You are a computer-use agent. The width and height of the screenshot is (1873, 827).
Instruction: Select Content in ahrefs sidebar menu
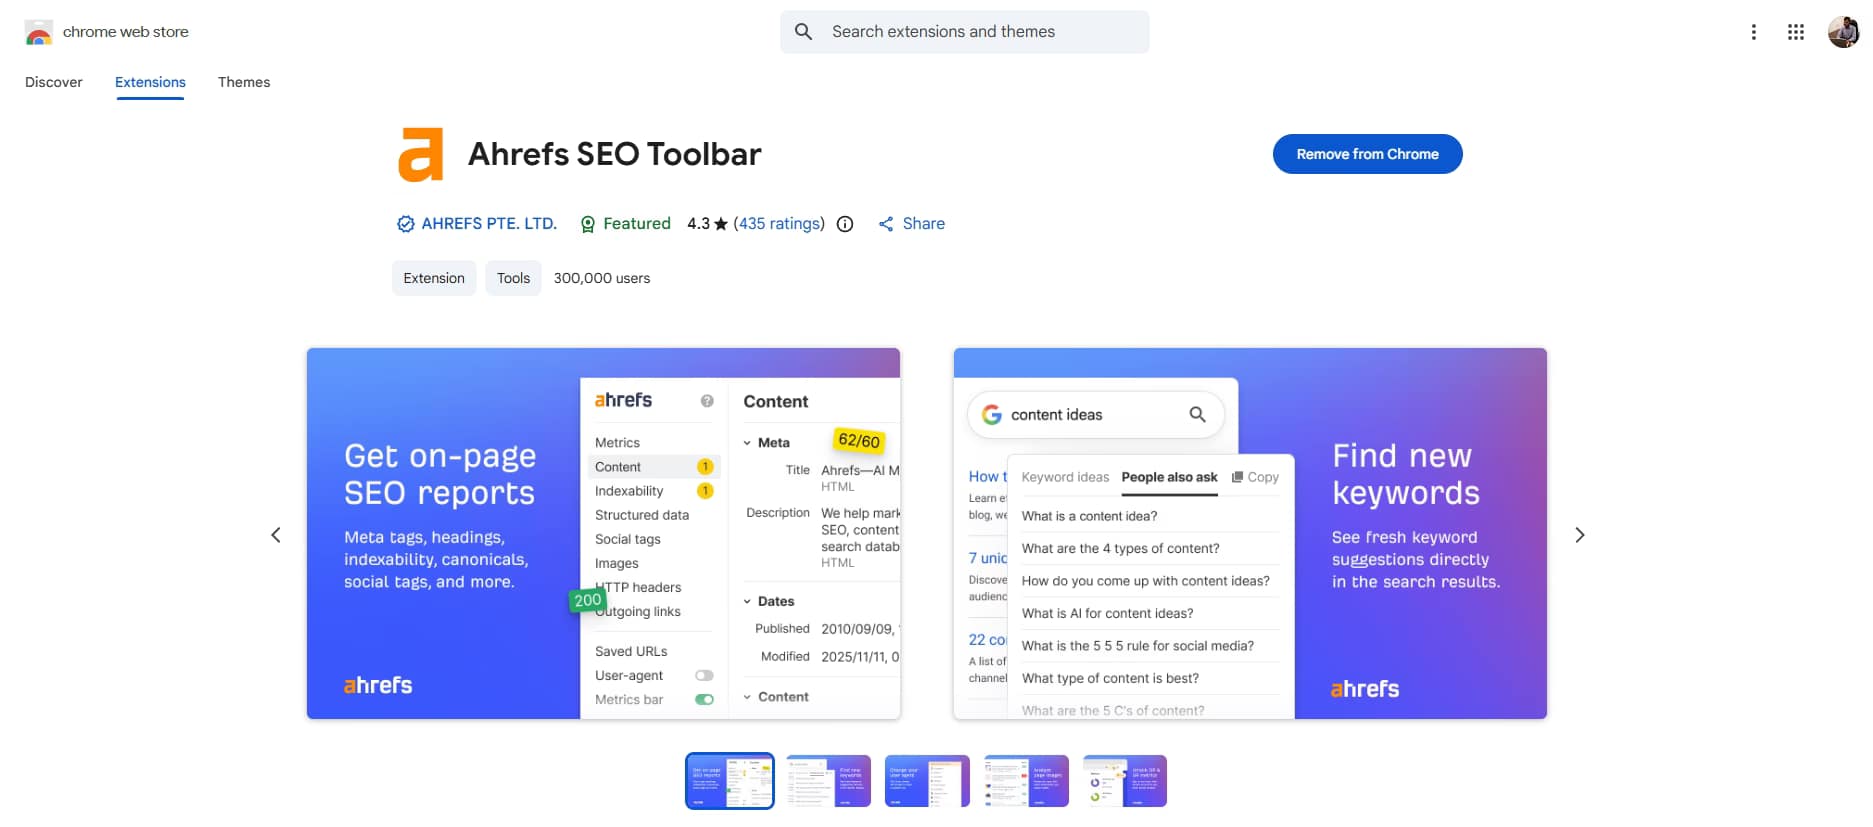coord(654,467)
